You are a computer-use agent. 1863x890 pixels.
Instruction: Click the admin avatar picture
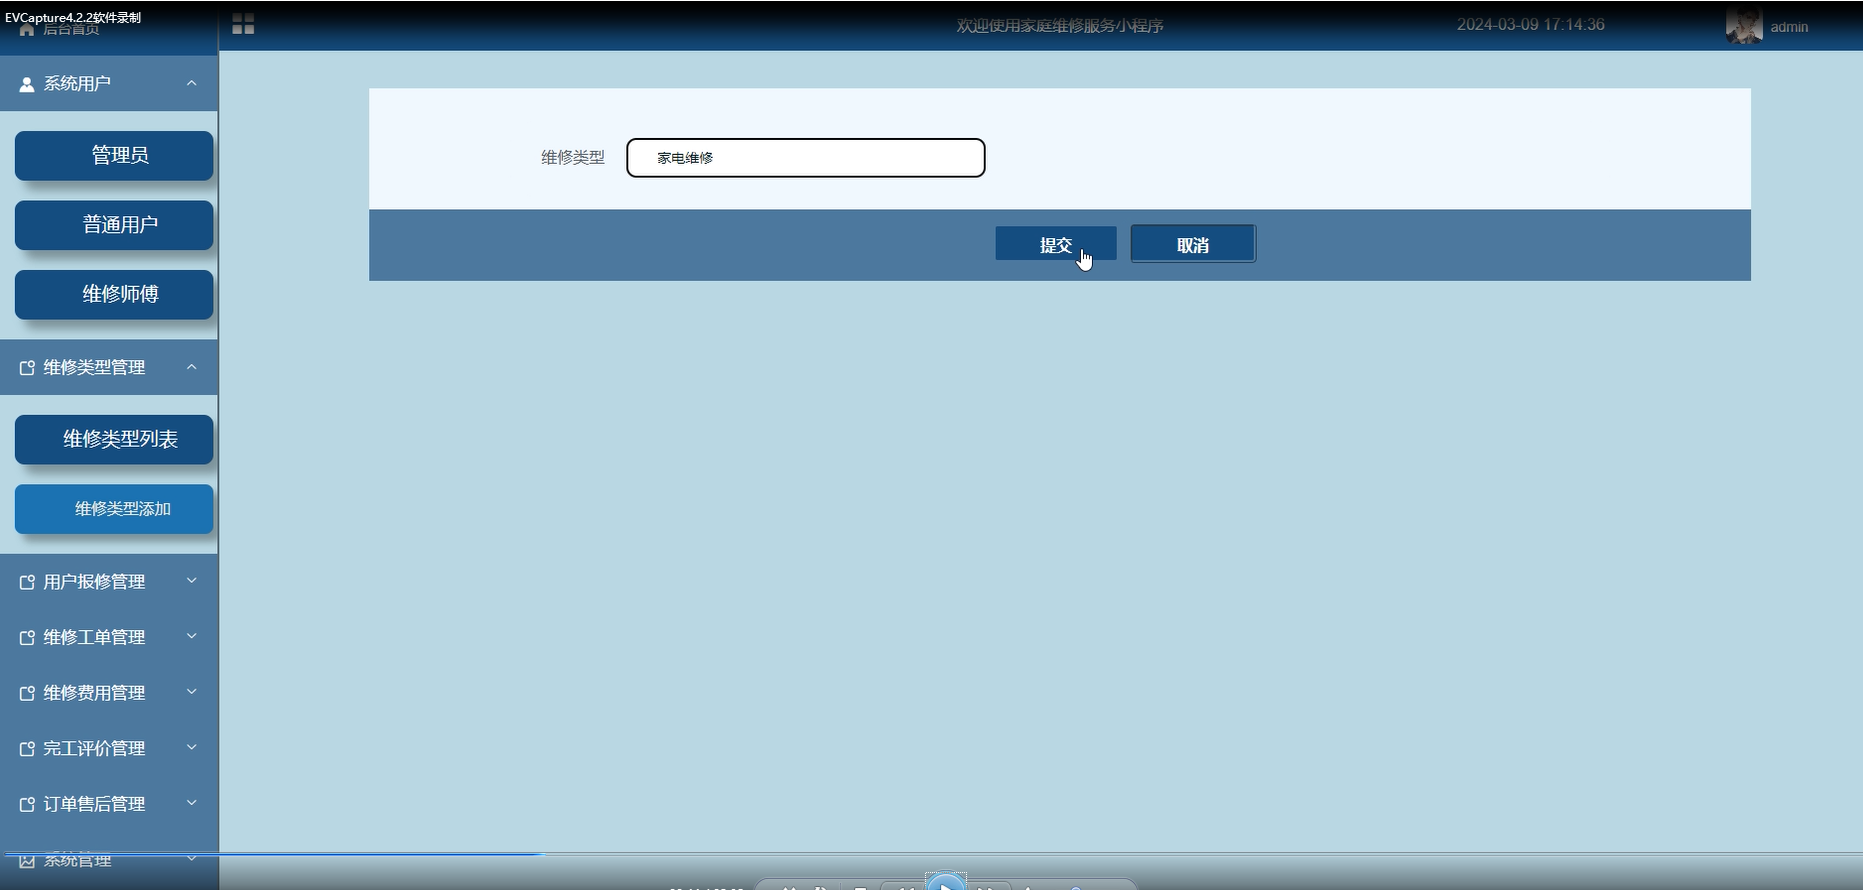[x=1744, y=26]
